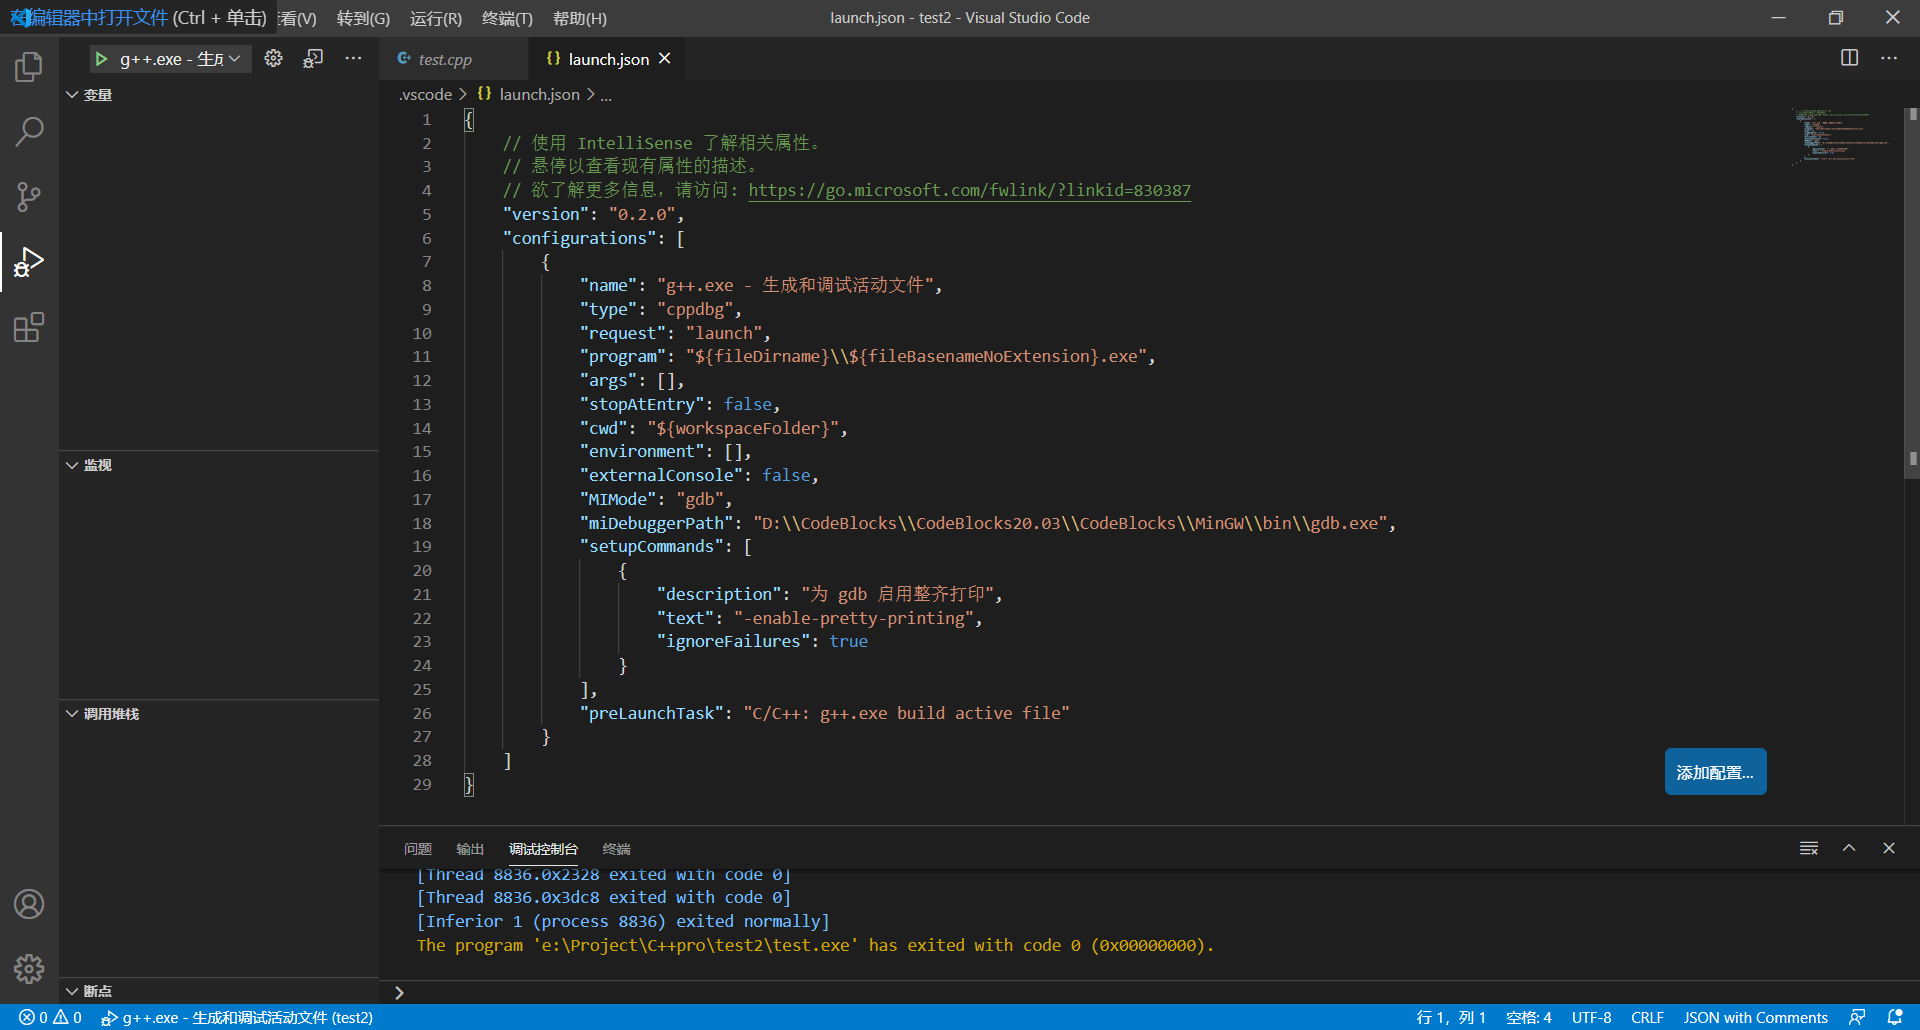Open the Accounts icon in activity bar
Screen dimensions: 1920x1030
pyautogui.click(x=28, y=903)
